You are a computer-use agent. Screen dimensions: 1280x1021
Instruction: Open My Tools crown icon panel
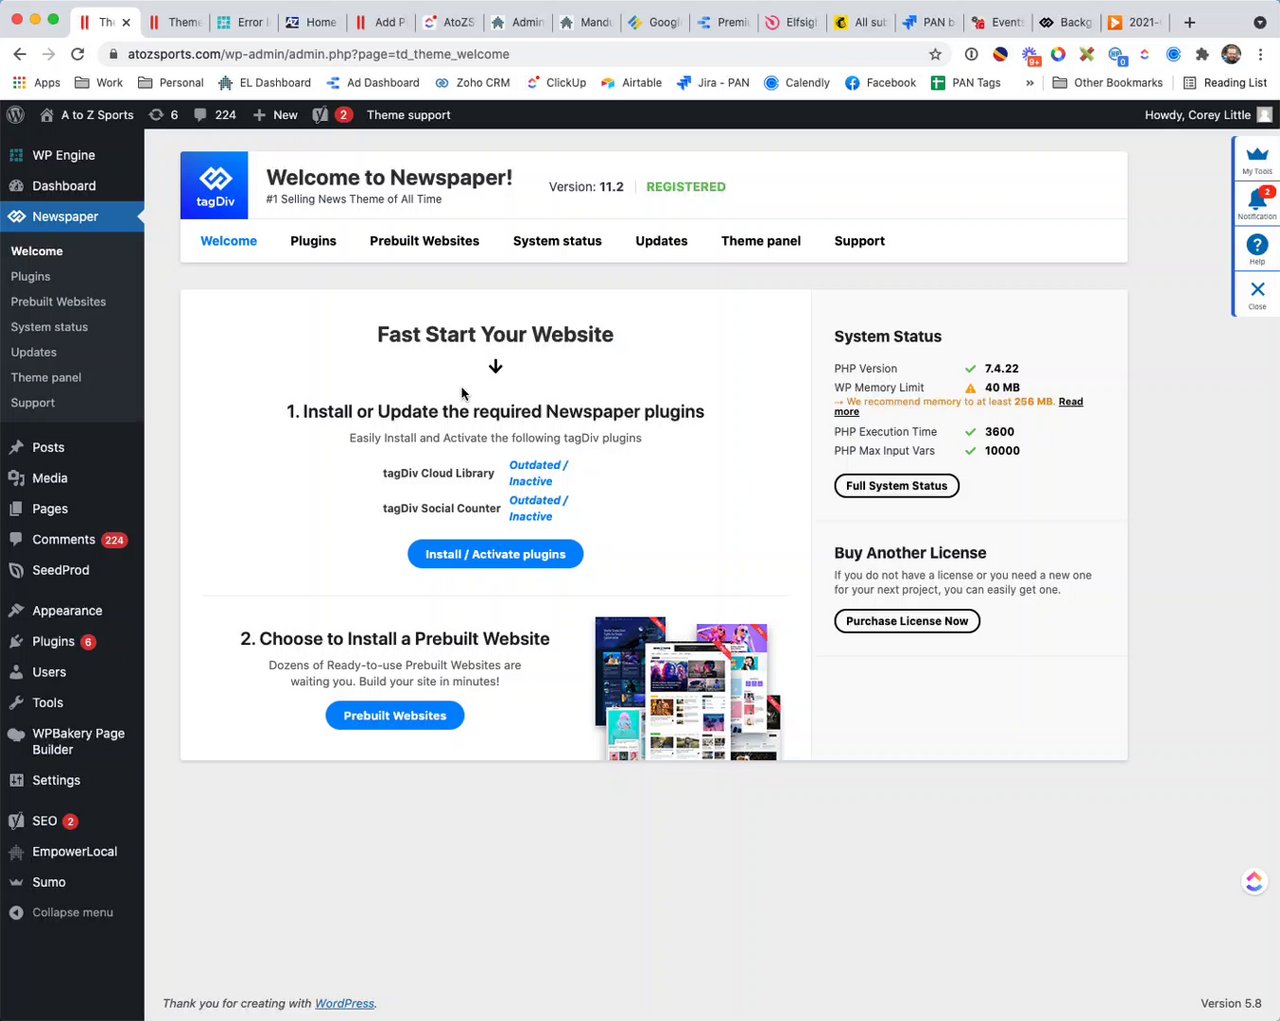click(1257, 159)
